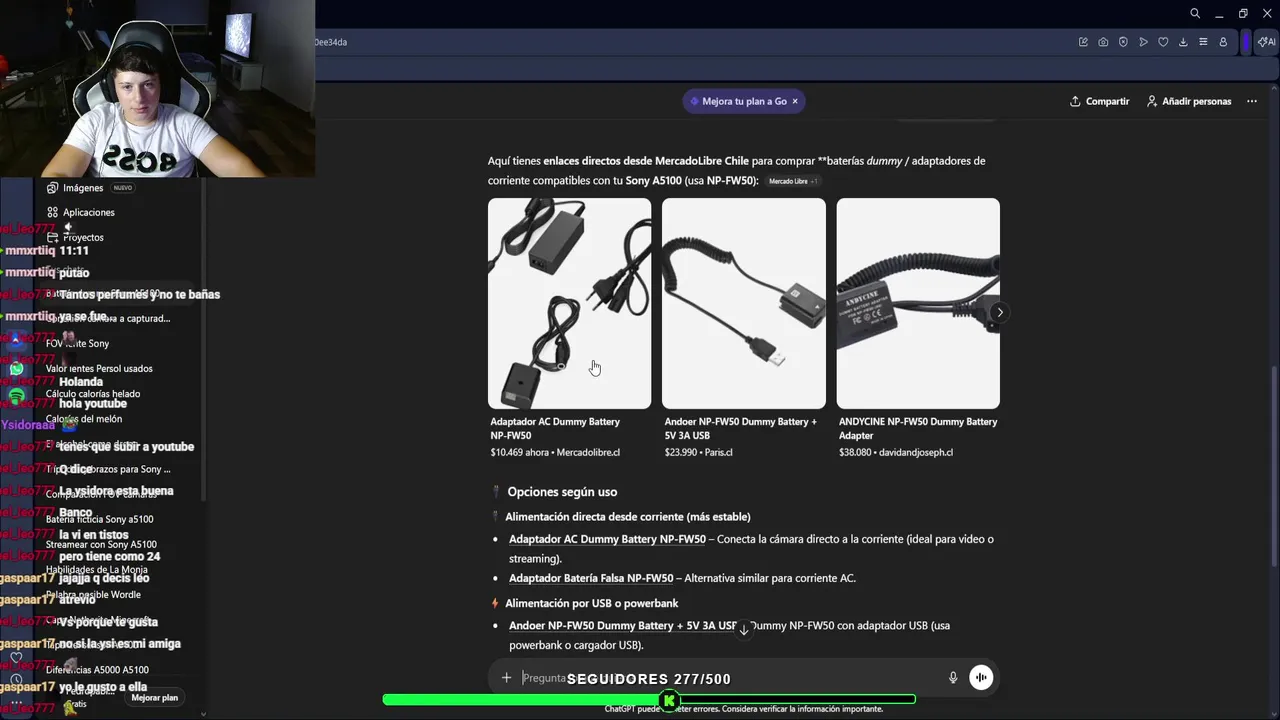Open link Adaptador AC Dummy Battery NP-FW50 in list
This screenshot has height=720, width=1280.
pos(607,539)
